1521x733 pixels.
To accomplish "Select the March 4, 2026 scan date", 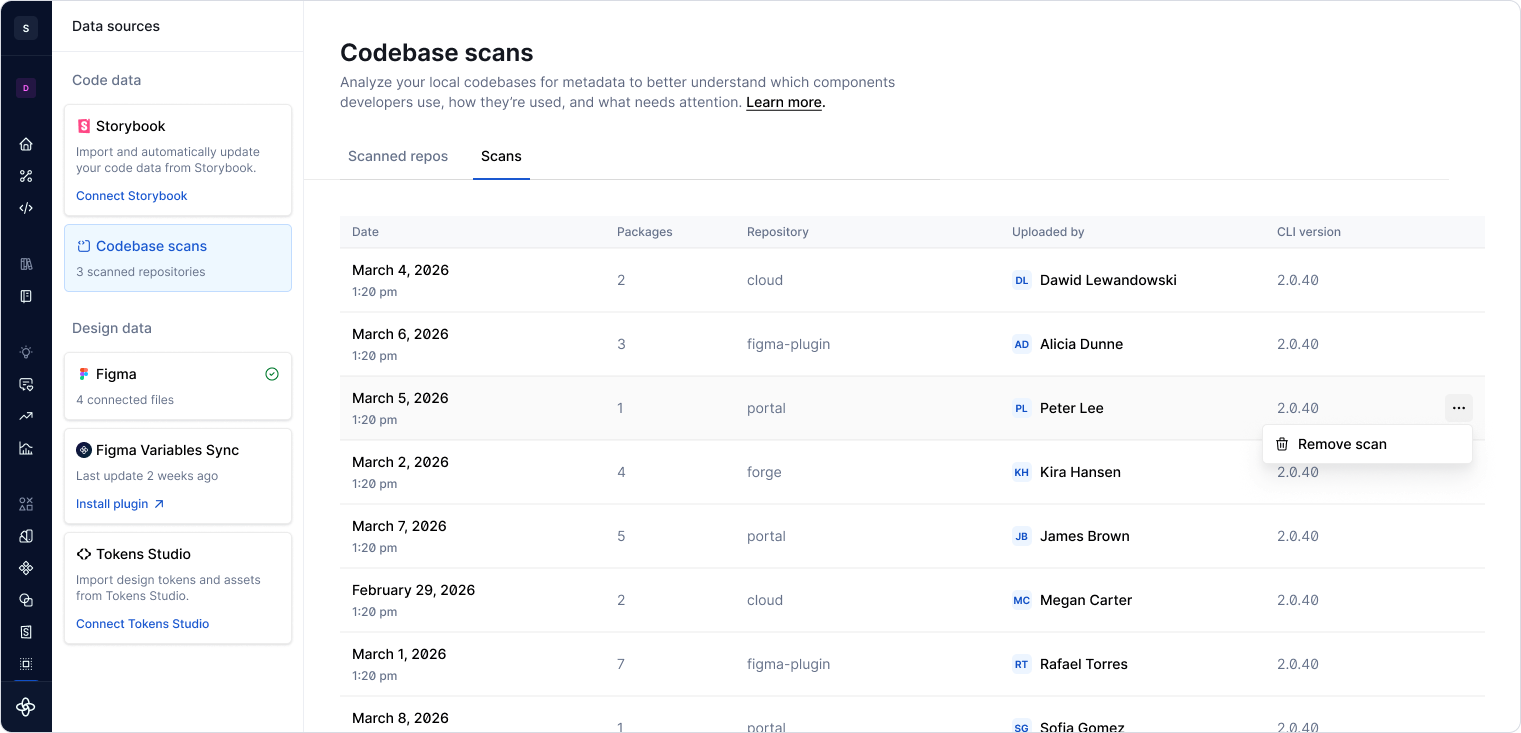I will pyautogui.click(x=400, y=270).
